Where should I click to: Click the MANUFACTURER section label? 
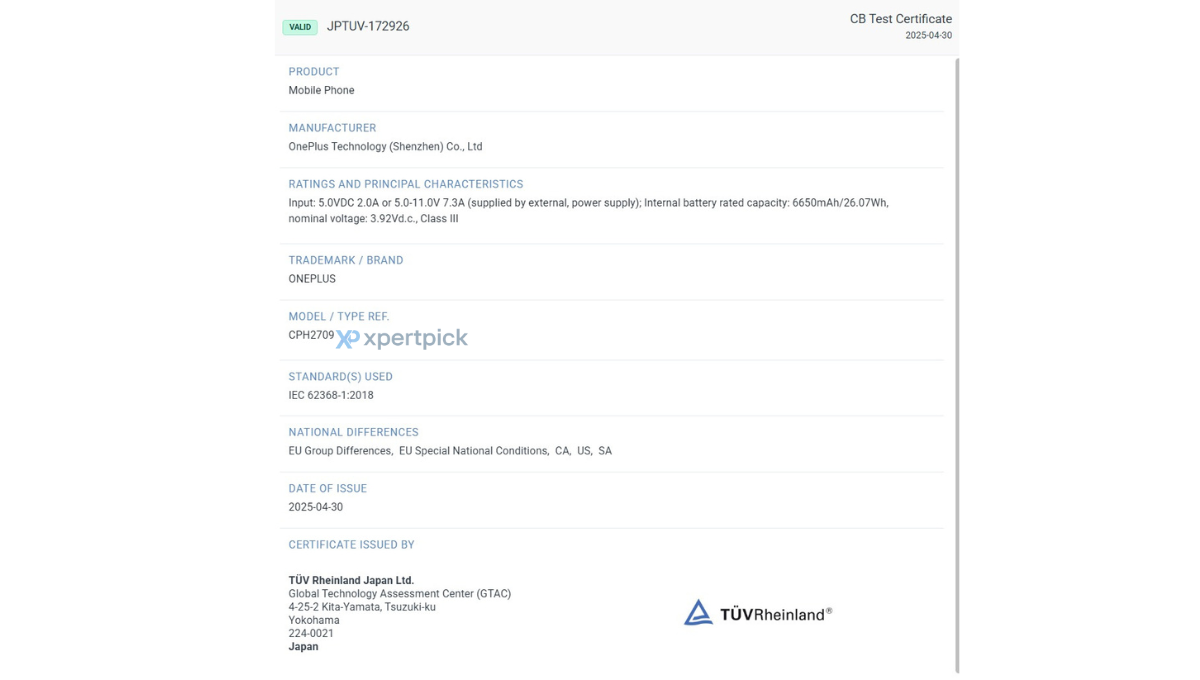tap(332, 128)
